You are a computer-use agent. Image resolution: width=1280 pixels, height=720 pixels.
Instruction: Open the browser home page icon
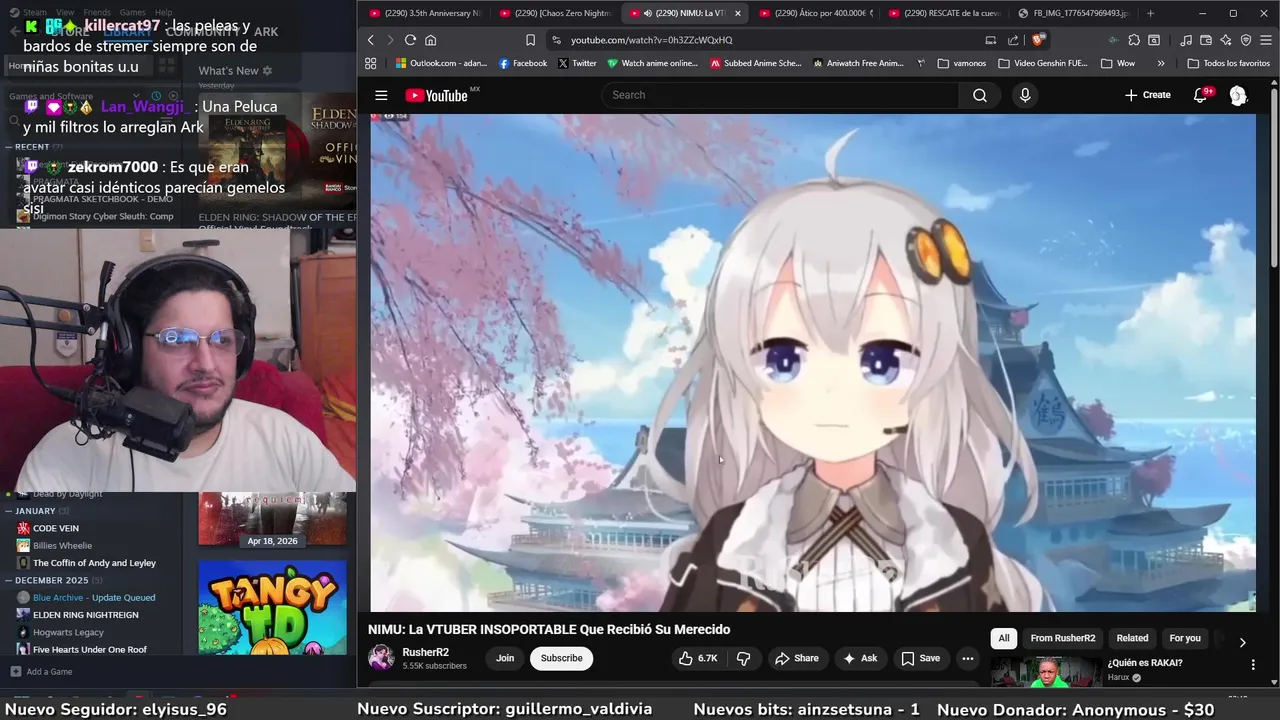pyautogui.click(x=431, y=40)
